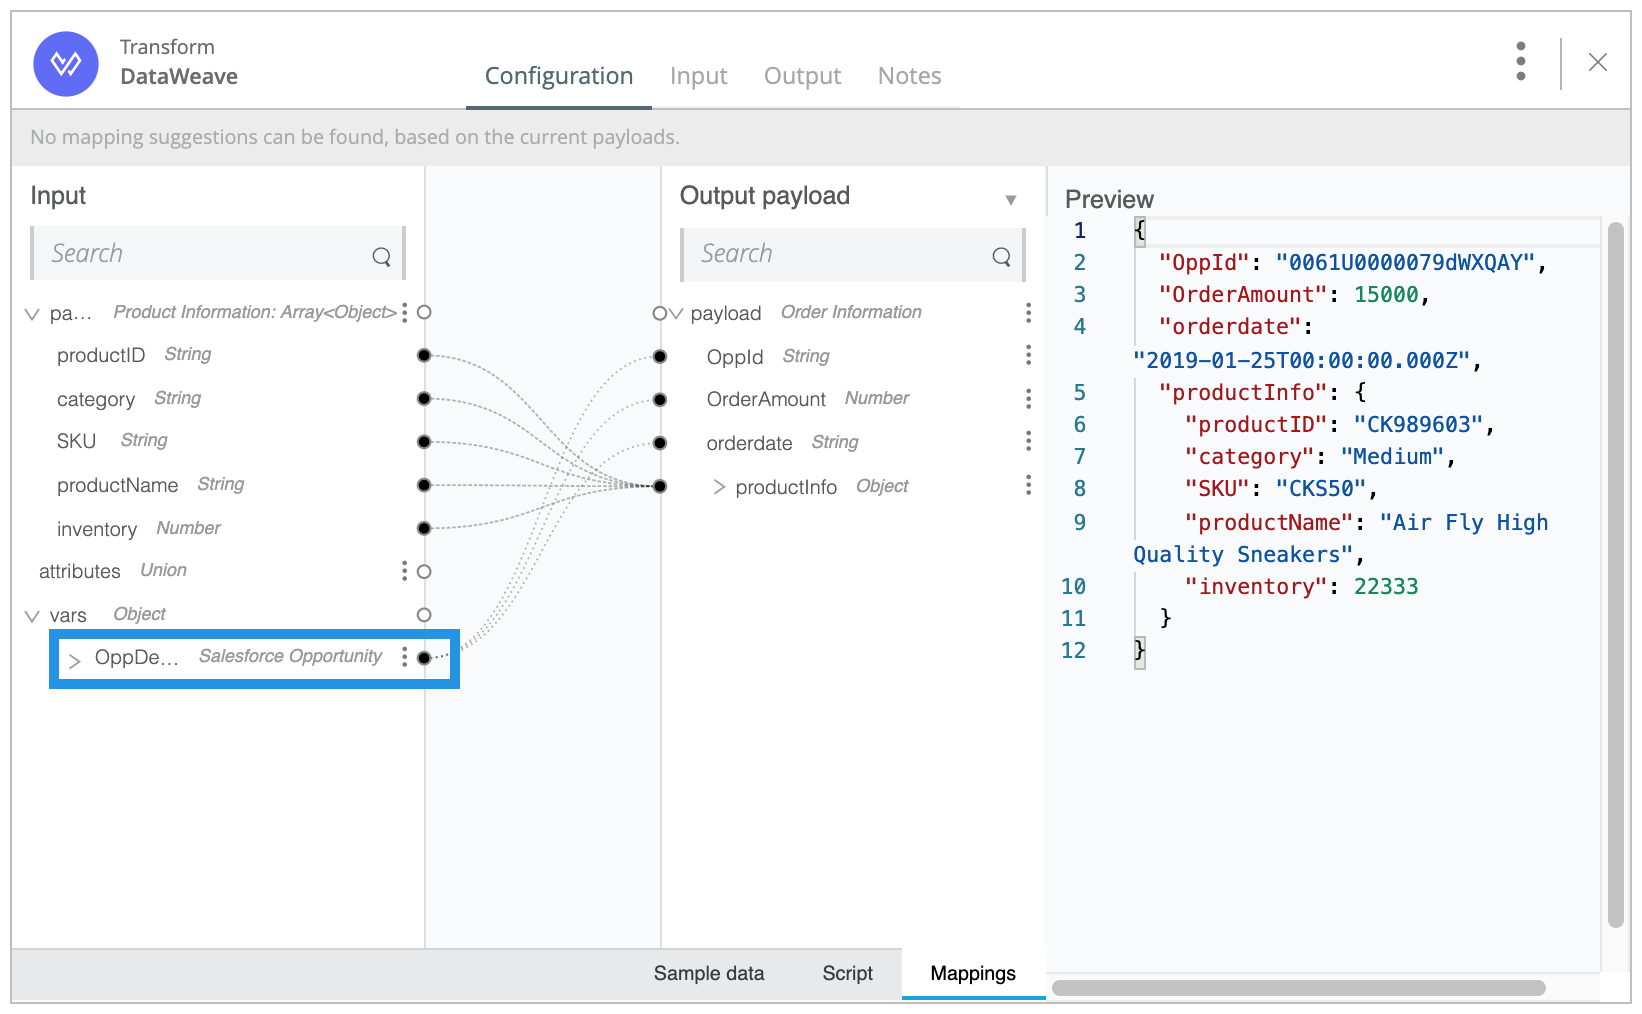Click the search icon in Output payload search
This screenshot has height=1014, width=1642.
tap(1001, 256)
